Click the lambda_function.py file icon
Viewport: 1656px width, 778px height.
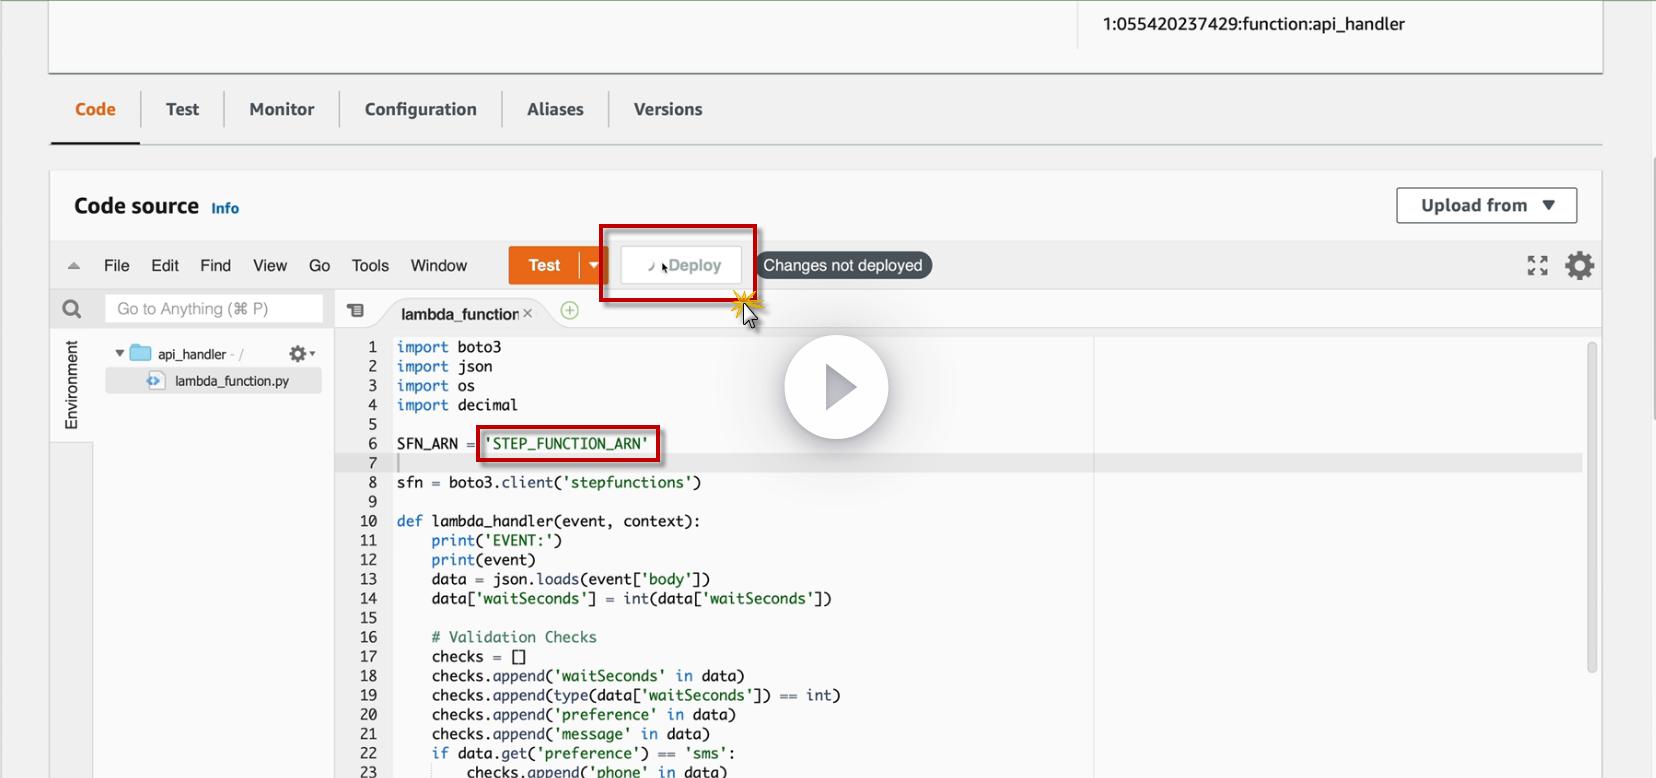pos(155,380)
